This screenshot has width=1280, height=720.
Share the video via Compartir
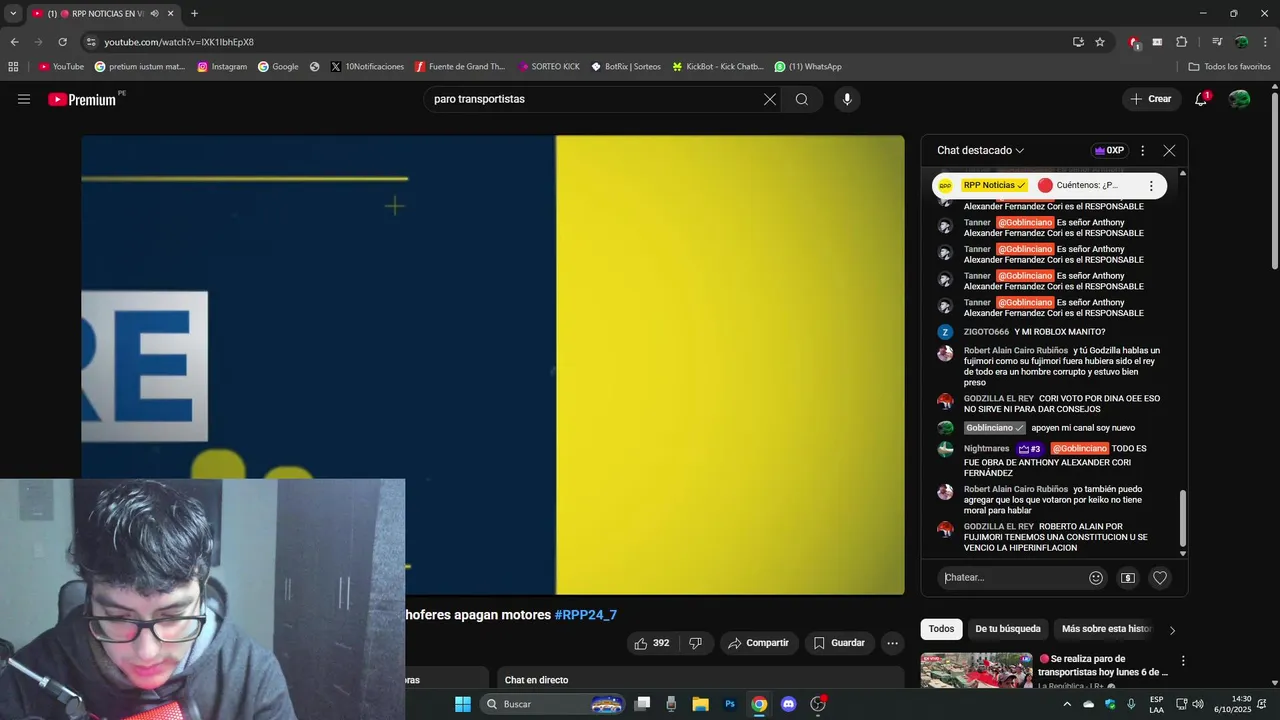[x=759, y=643]
